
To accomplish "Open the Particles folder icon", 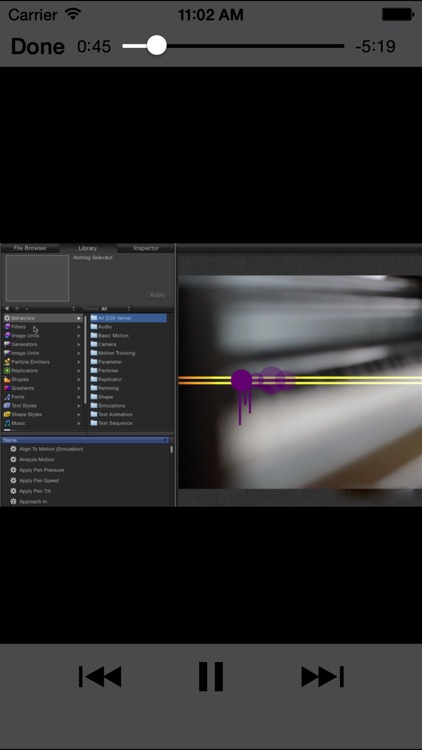I will 94,370.
